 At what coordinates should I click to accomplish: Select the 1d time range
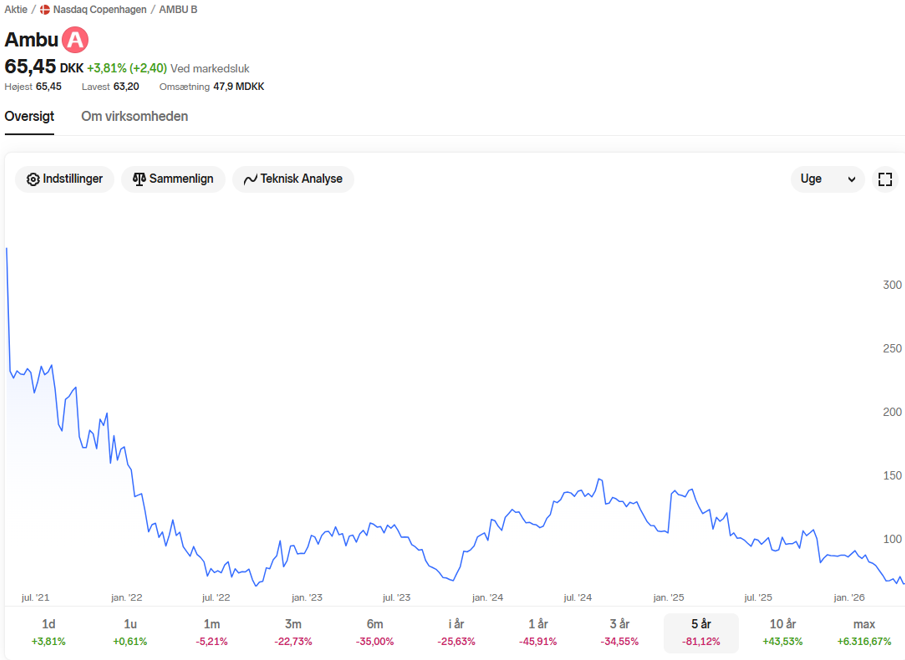click(x=48, y=633)
